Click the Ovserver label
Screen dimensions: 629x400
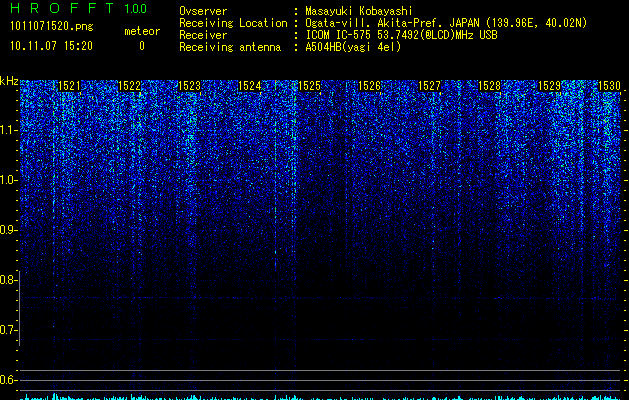click(203, 11)
